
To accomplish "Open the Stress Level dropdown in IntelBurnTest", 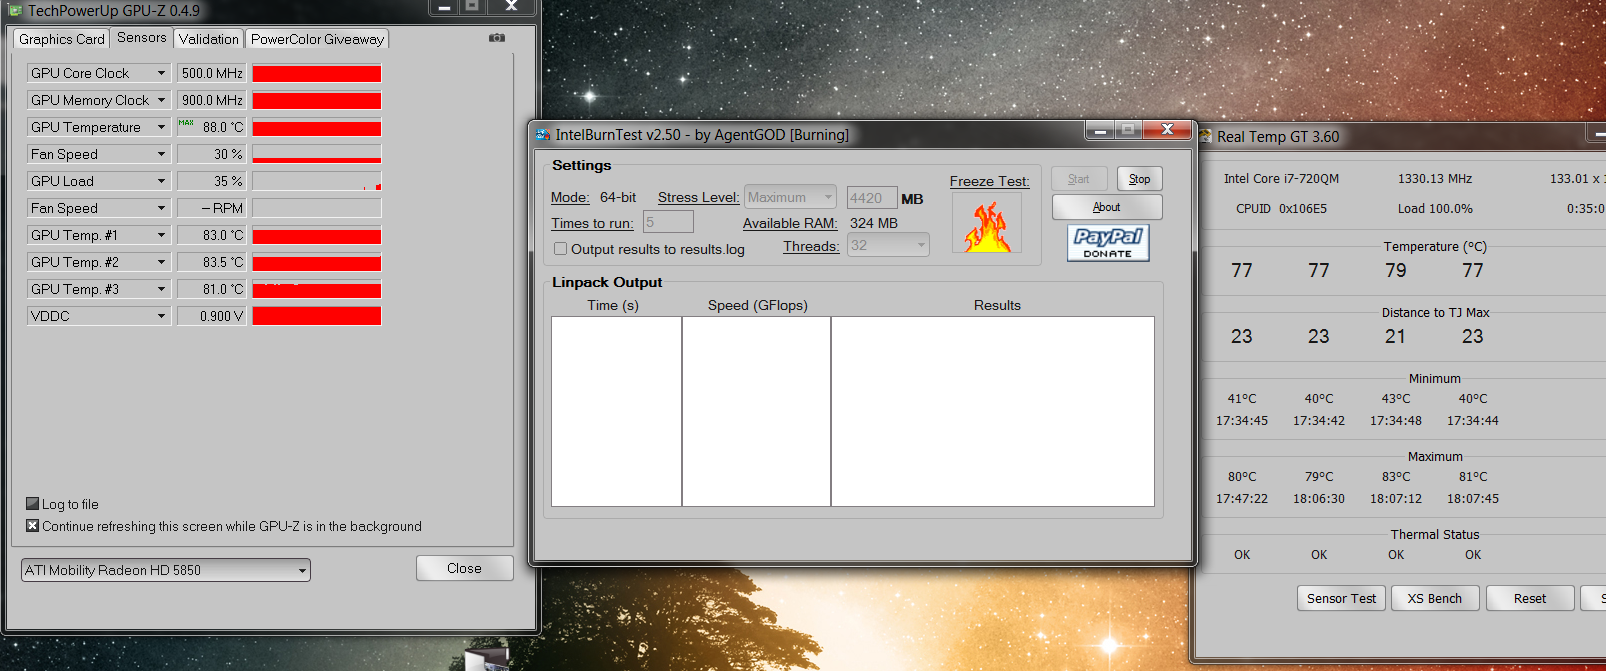I will pos(790,197).
